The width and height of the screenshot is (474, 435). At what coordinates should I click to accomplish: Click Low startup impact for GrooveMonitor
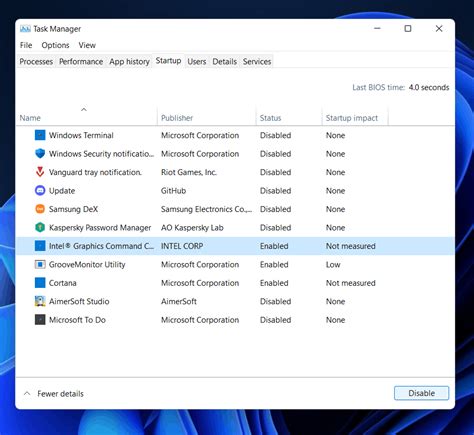tap(333, 265)
